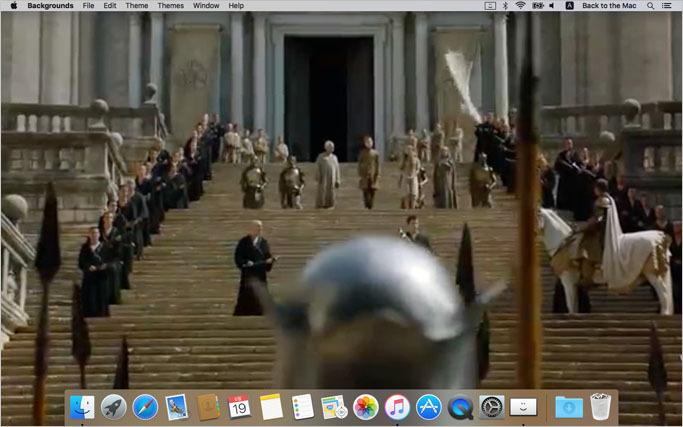Screen dimensions: 683x427
Task: Open Spotlight search
Action: [650, 6]
